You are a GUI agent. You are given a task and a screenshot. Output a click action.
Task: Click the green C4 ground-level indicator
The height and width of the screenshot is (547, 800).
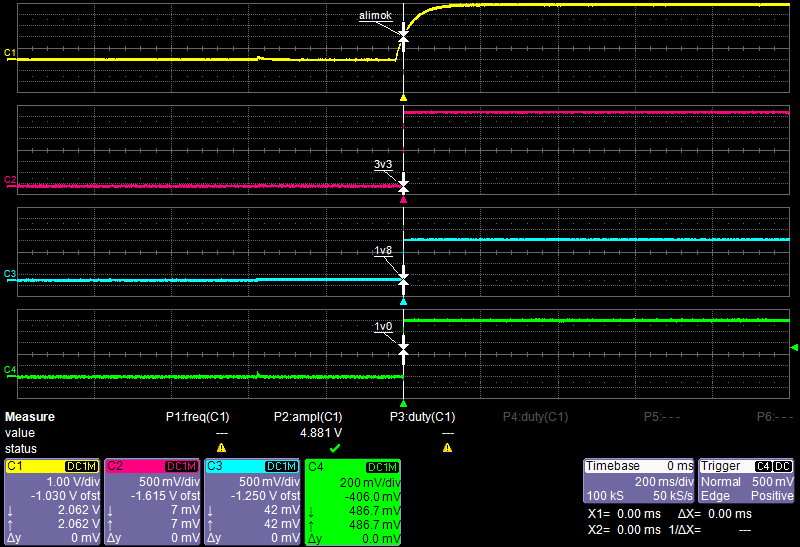[x=10, y=371]
